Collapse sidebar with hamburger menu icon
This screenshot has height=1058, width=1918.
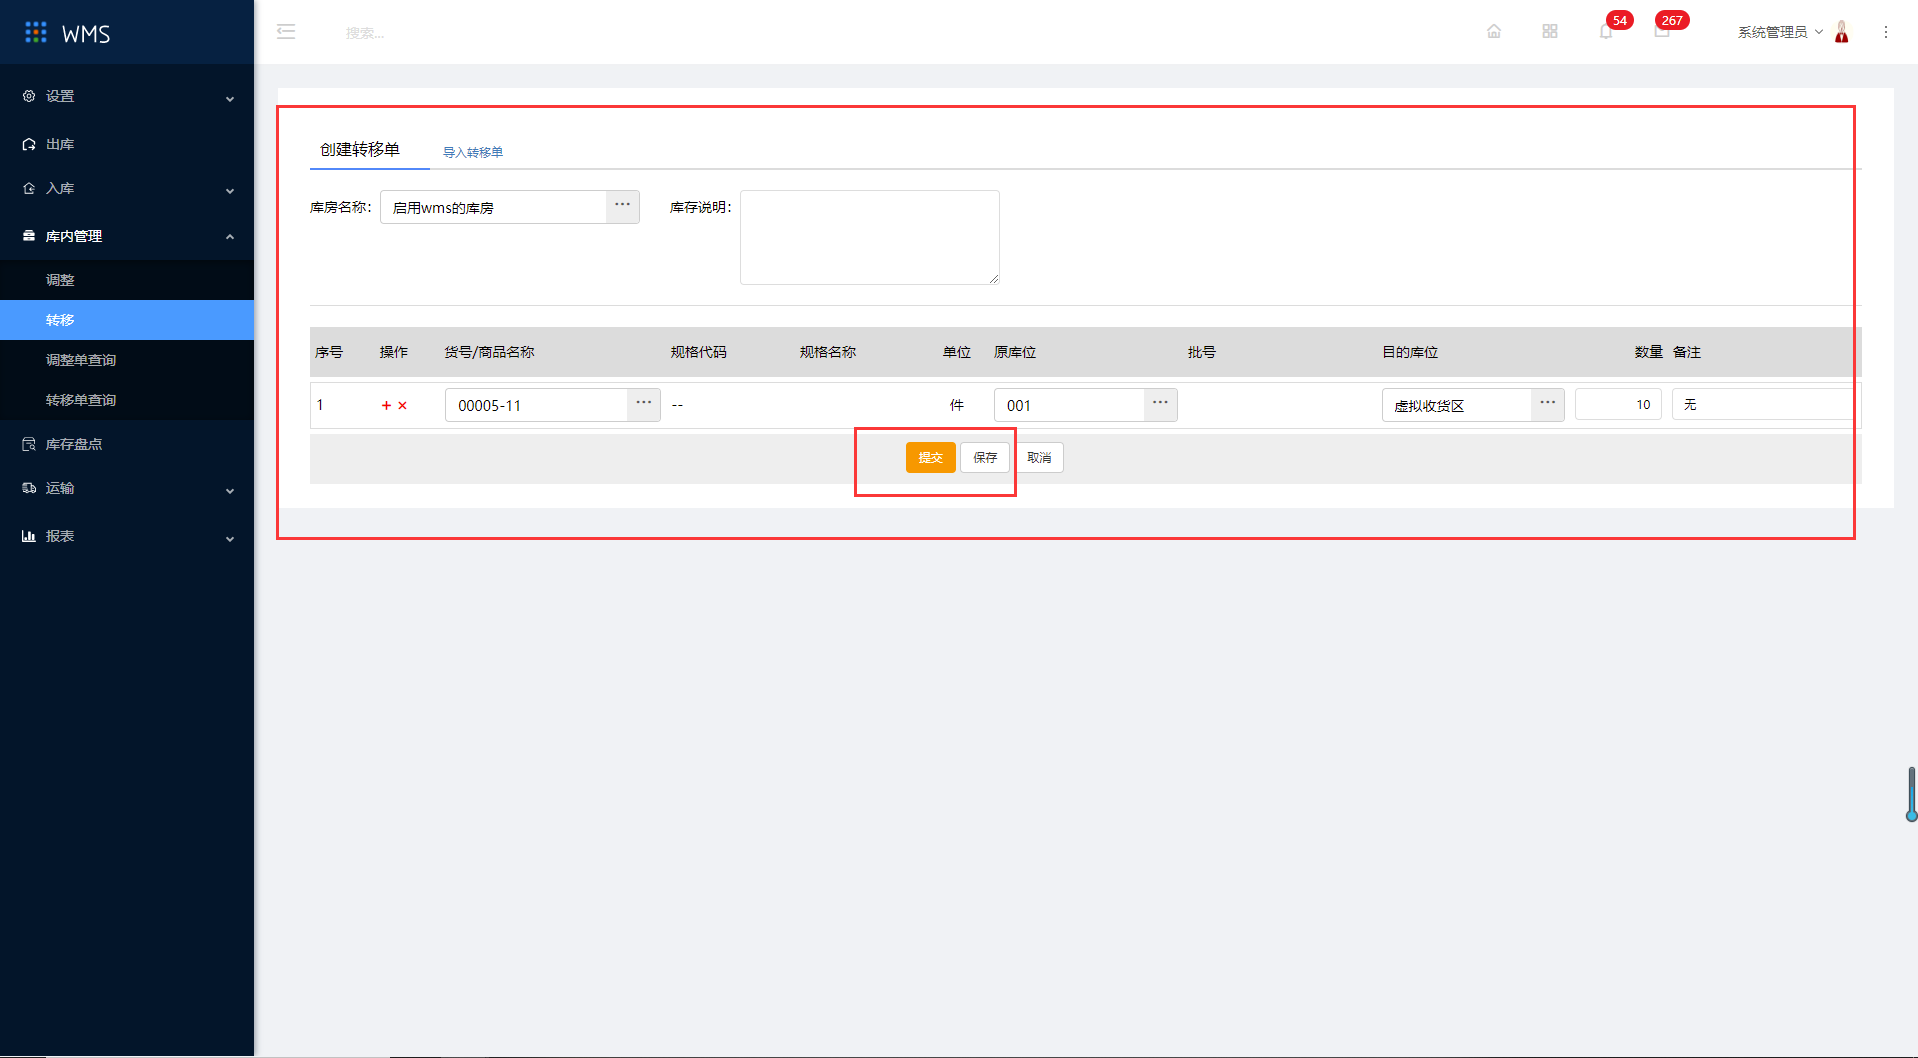tap(286, 32)
